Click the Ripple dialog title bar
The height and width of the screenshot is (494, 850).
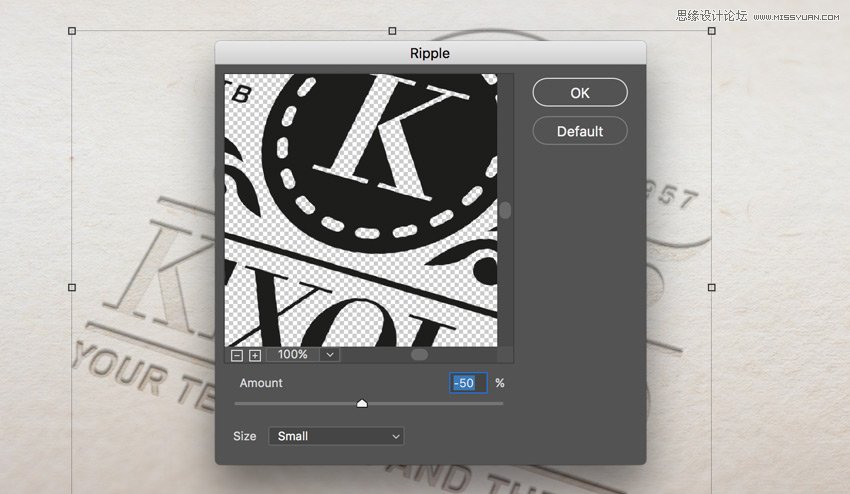(x=430, y=53)
